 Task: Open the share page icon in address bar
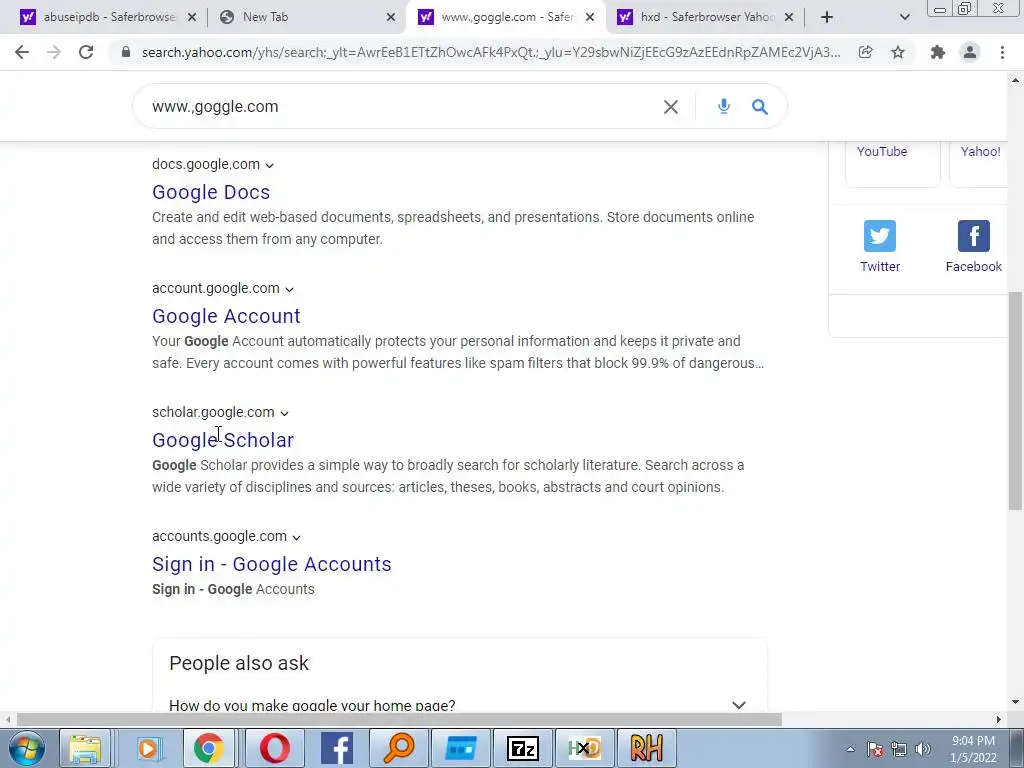click(865, 52)
